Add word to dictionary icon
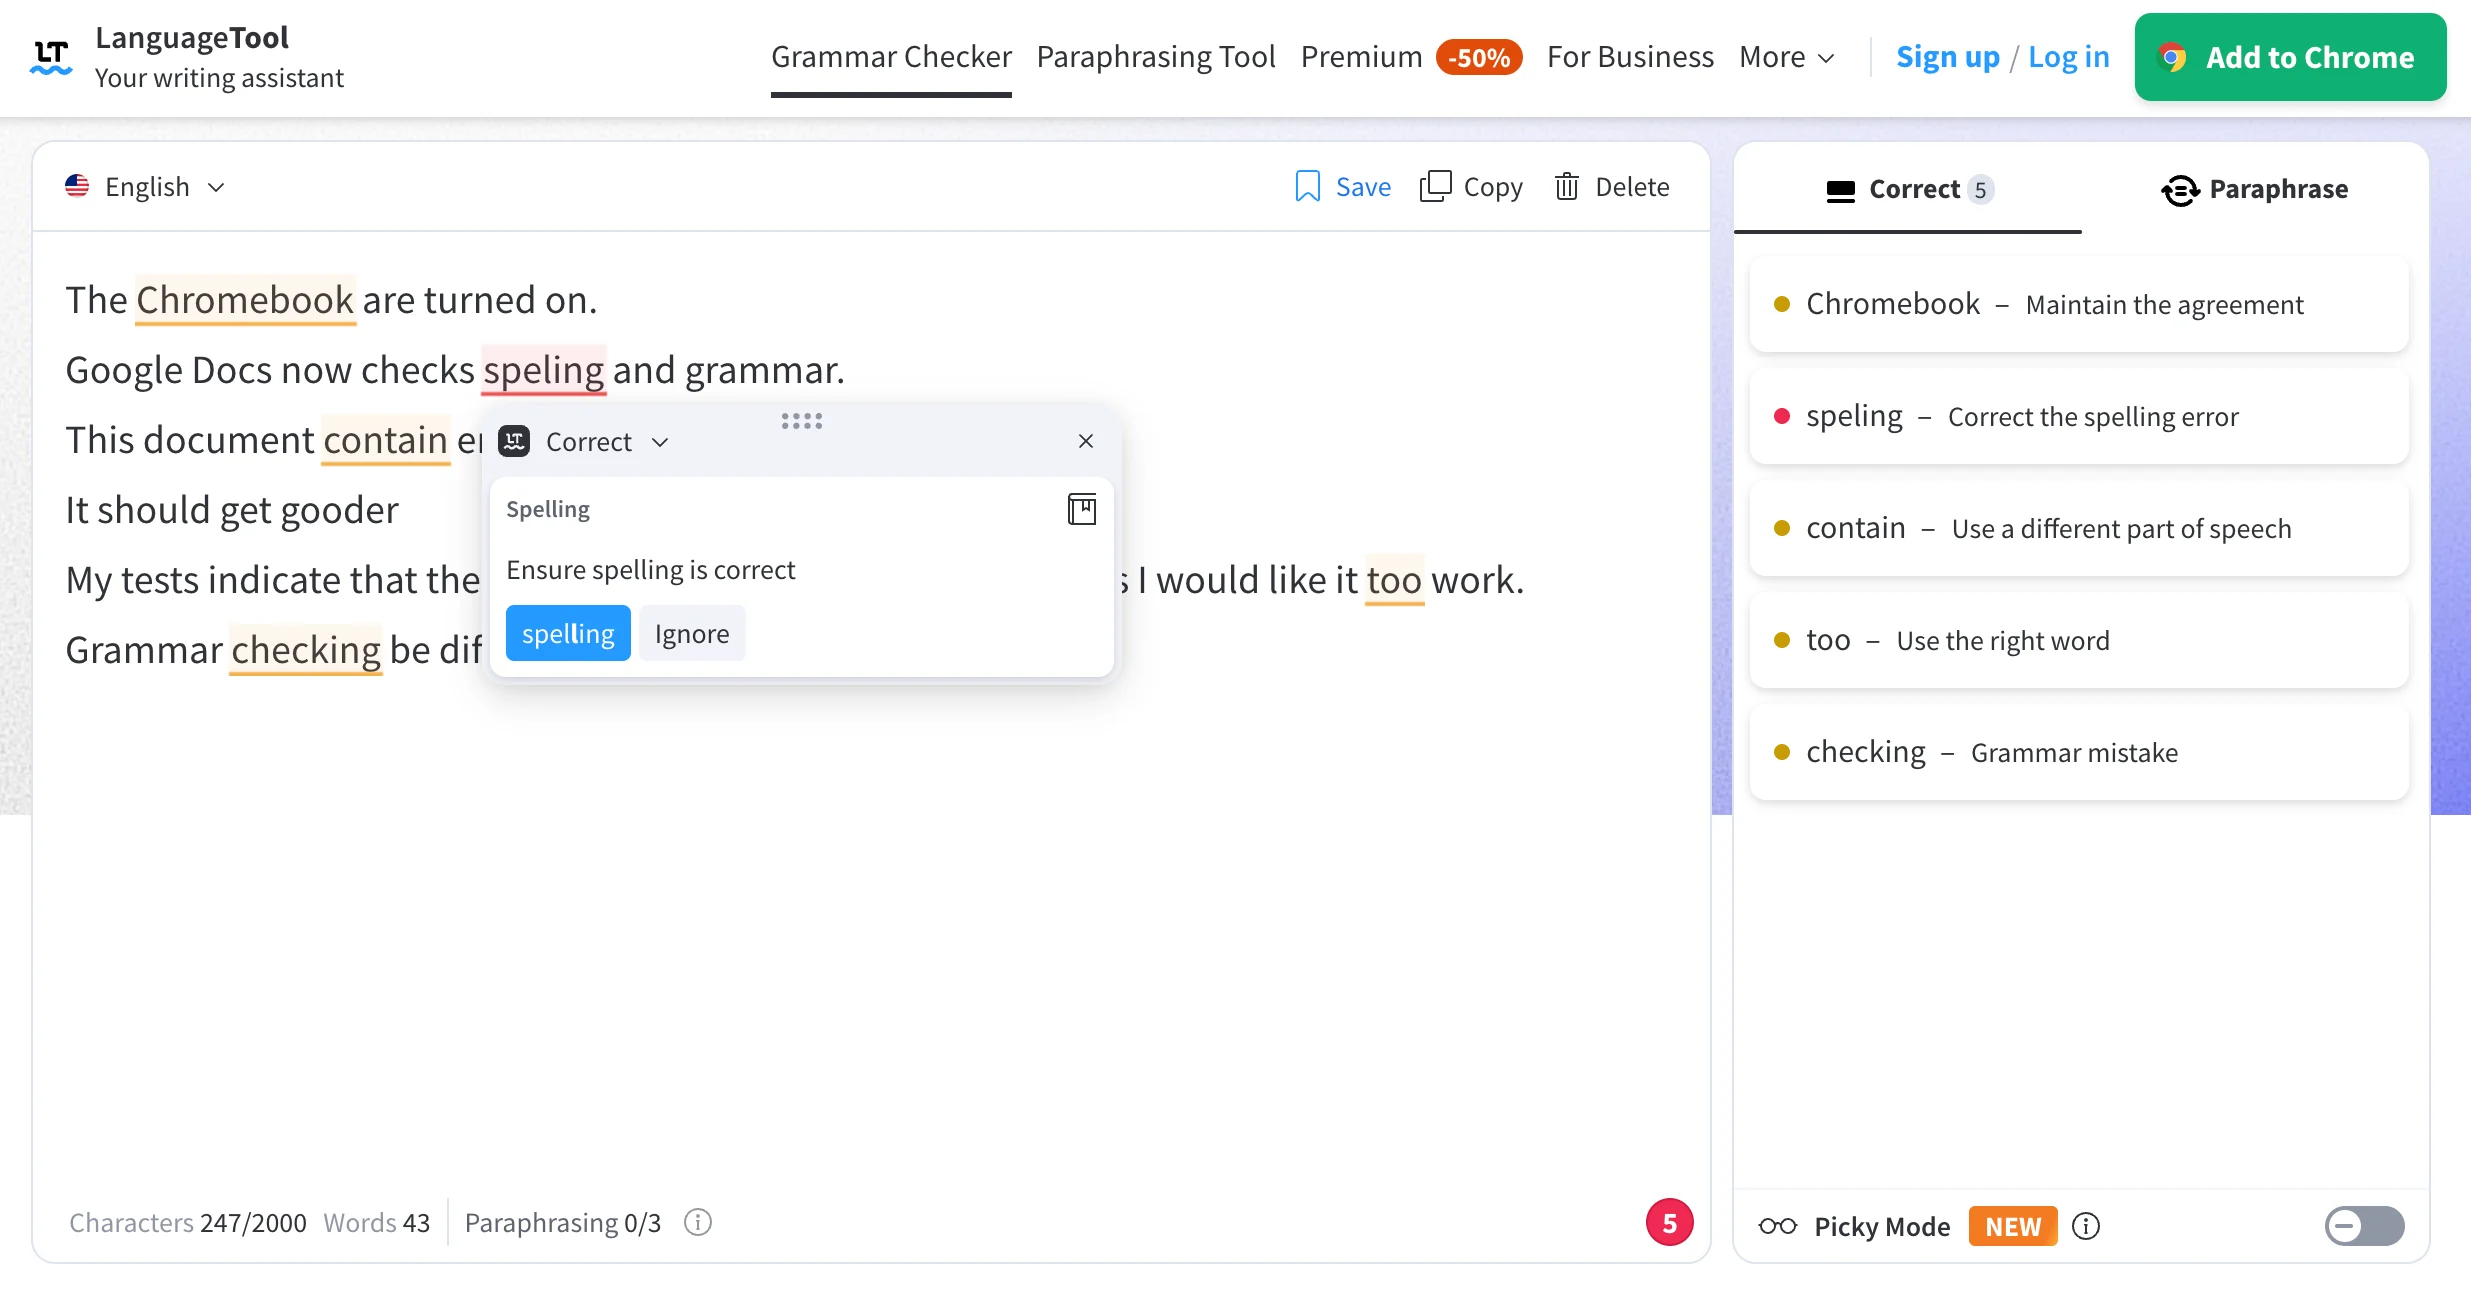The width and height of the screenshot is (2471, 1299). (1082, 509)
